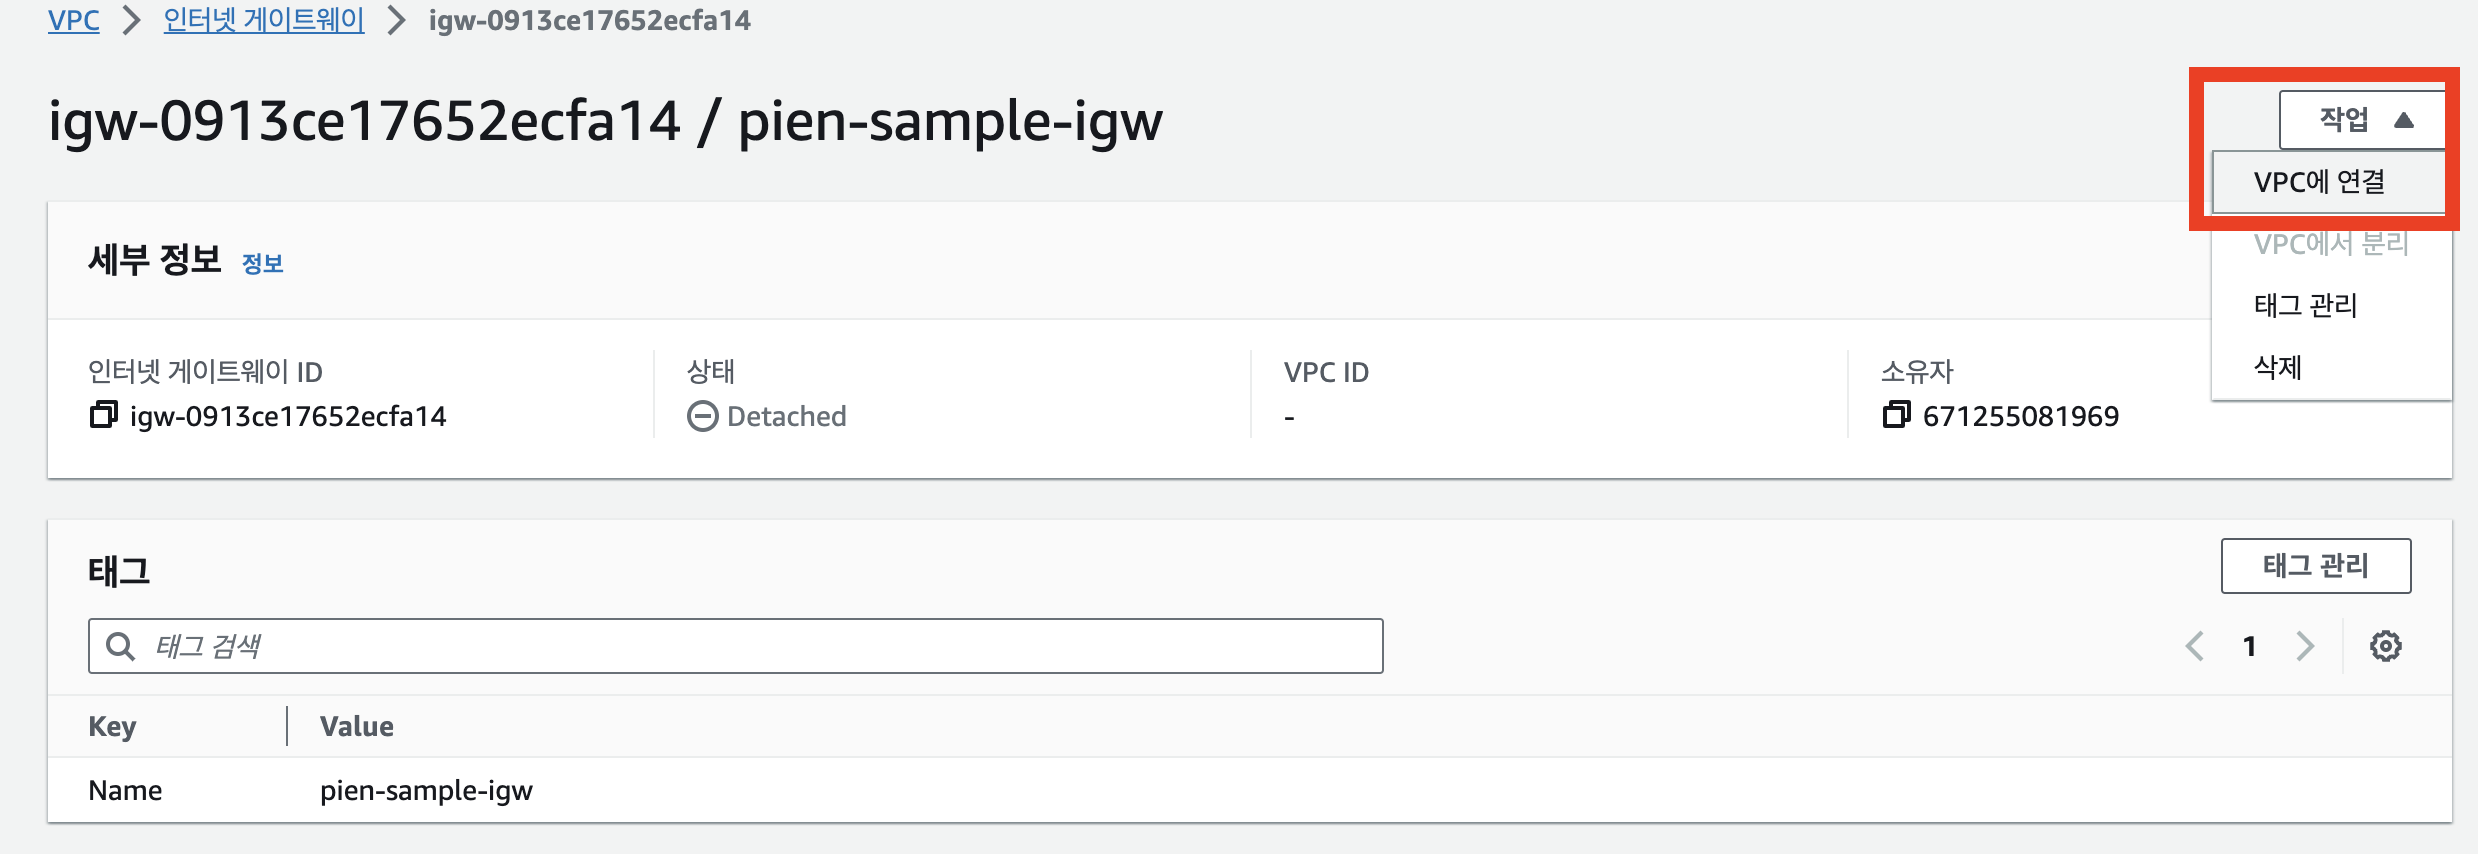Click the 태그 관리 button in tags panel
2478x854 pixels.
(x=2316, y=566)
